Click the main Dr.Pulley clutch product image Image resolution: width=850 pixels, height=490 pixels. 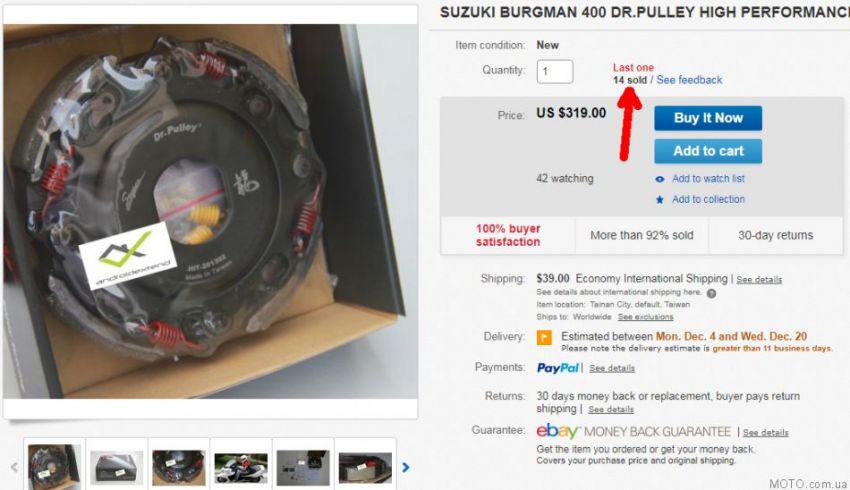[x=210, y=211]
